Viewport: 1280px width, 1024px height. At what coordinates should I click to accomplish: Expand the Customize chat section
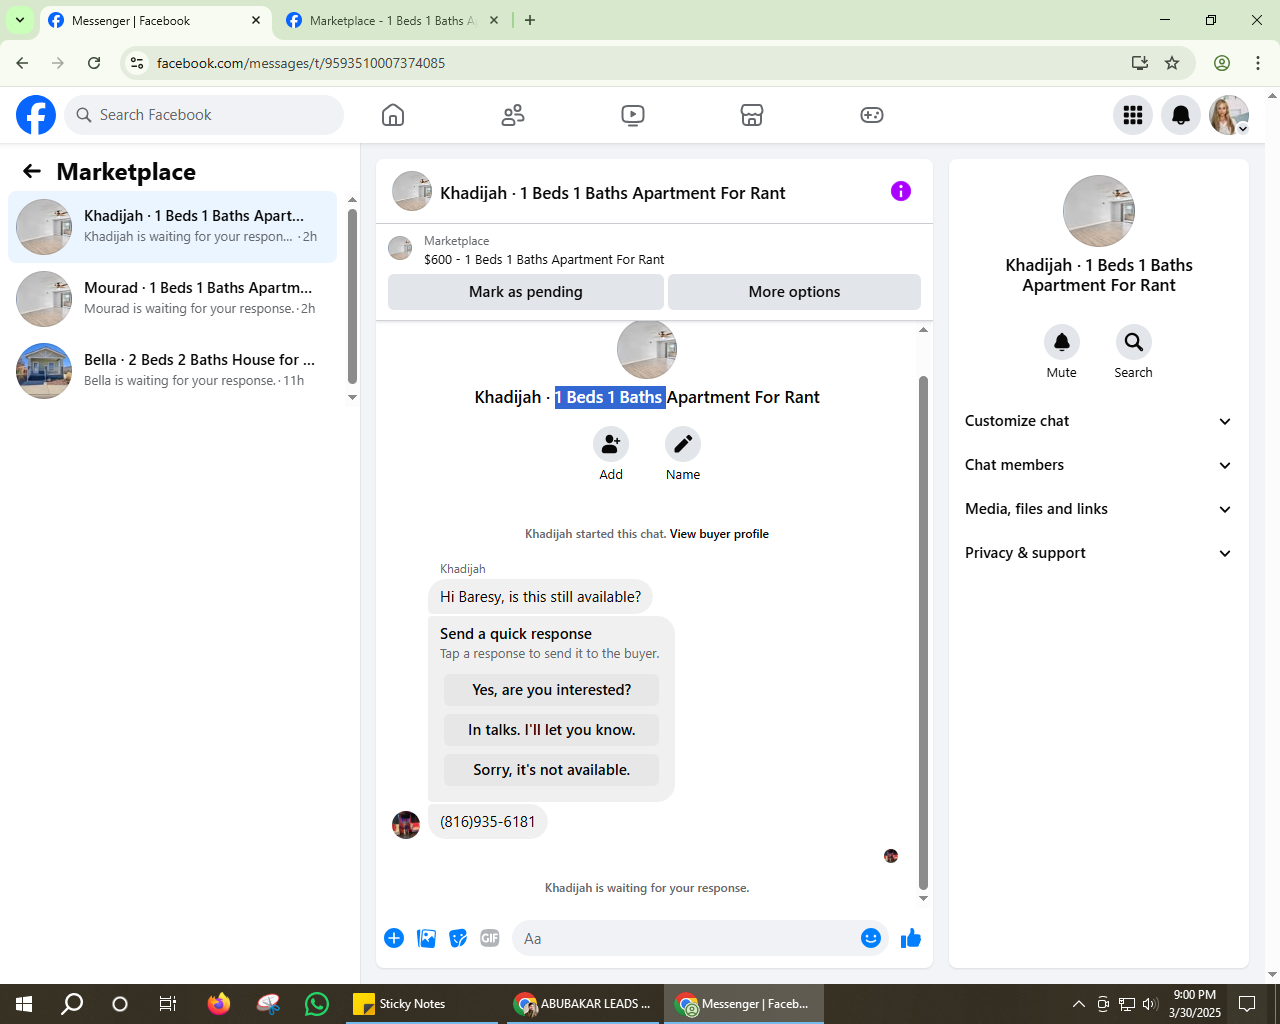(1099, 421)
